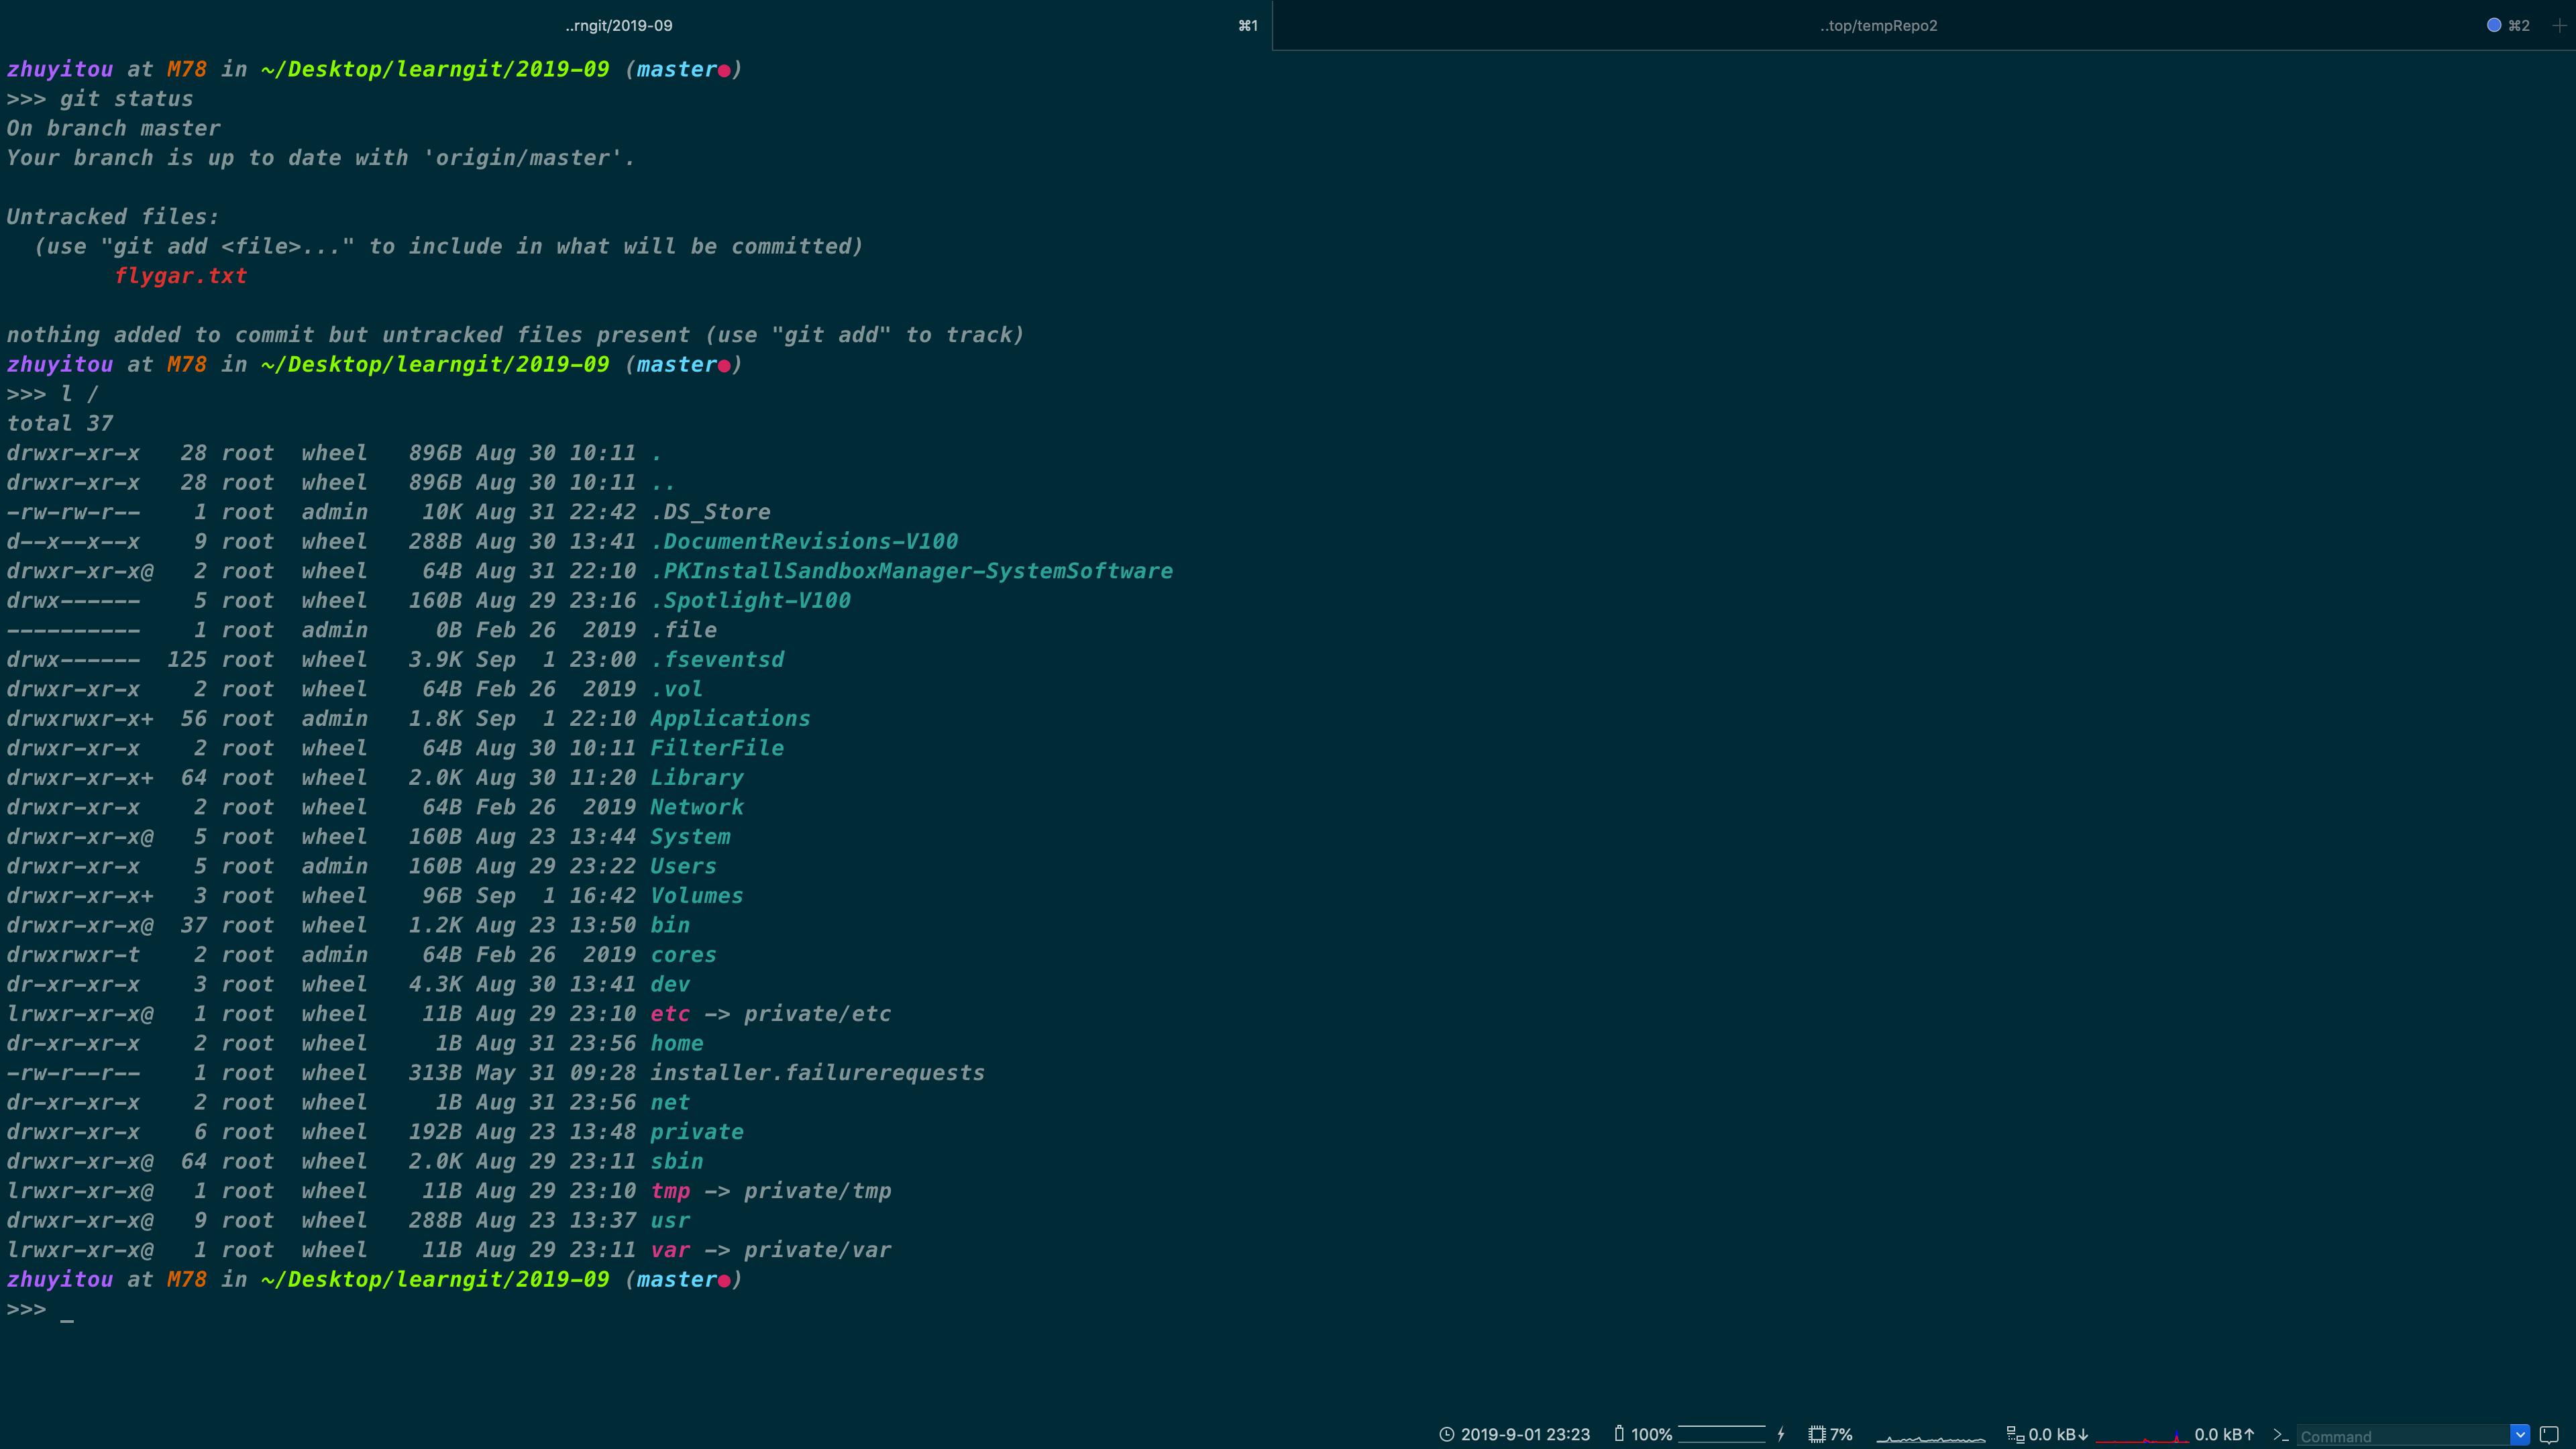The height and width of the screenshot is (1449, 2576).
Task: Click the dev directory name
Action: [670, 984]
